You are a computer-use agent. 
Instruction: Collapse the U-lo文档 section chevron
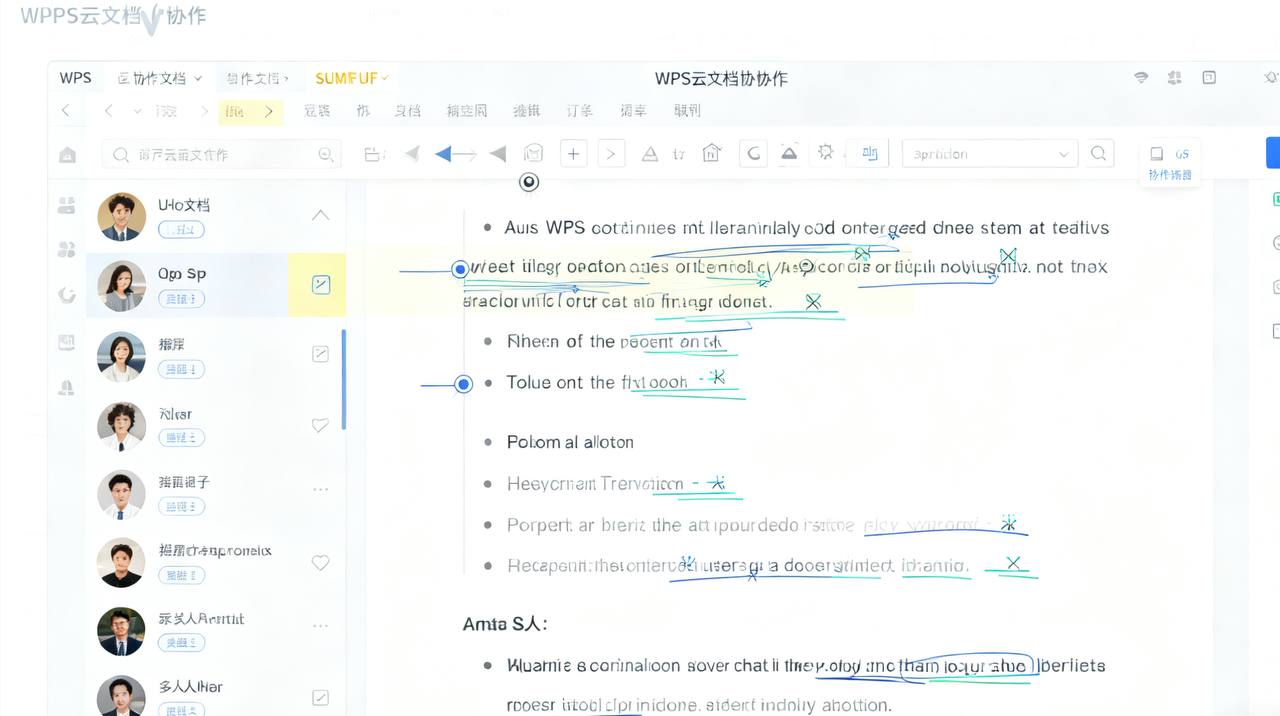click(x=320, y=215)
